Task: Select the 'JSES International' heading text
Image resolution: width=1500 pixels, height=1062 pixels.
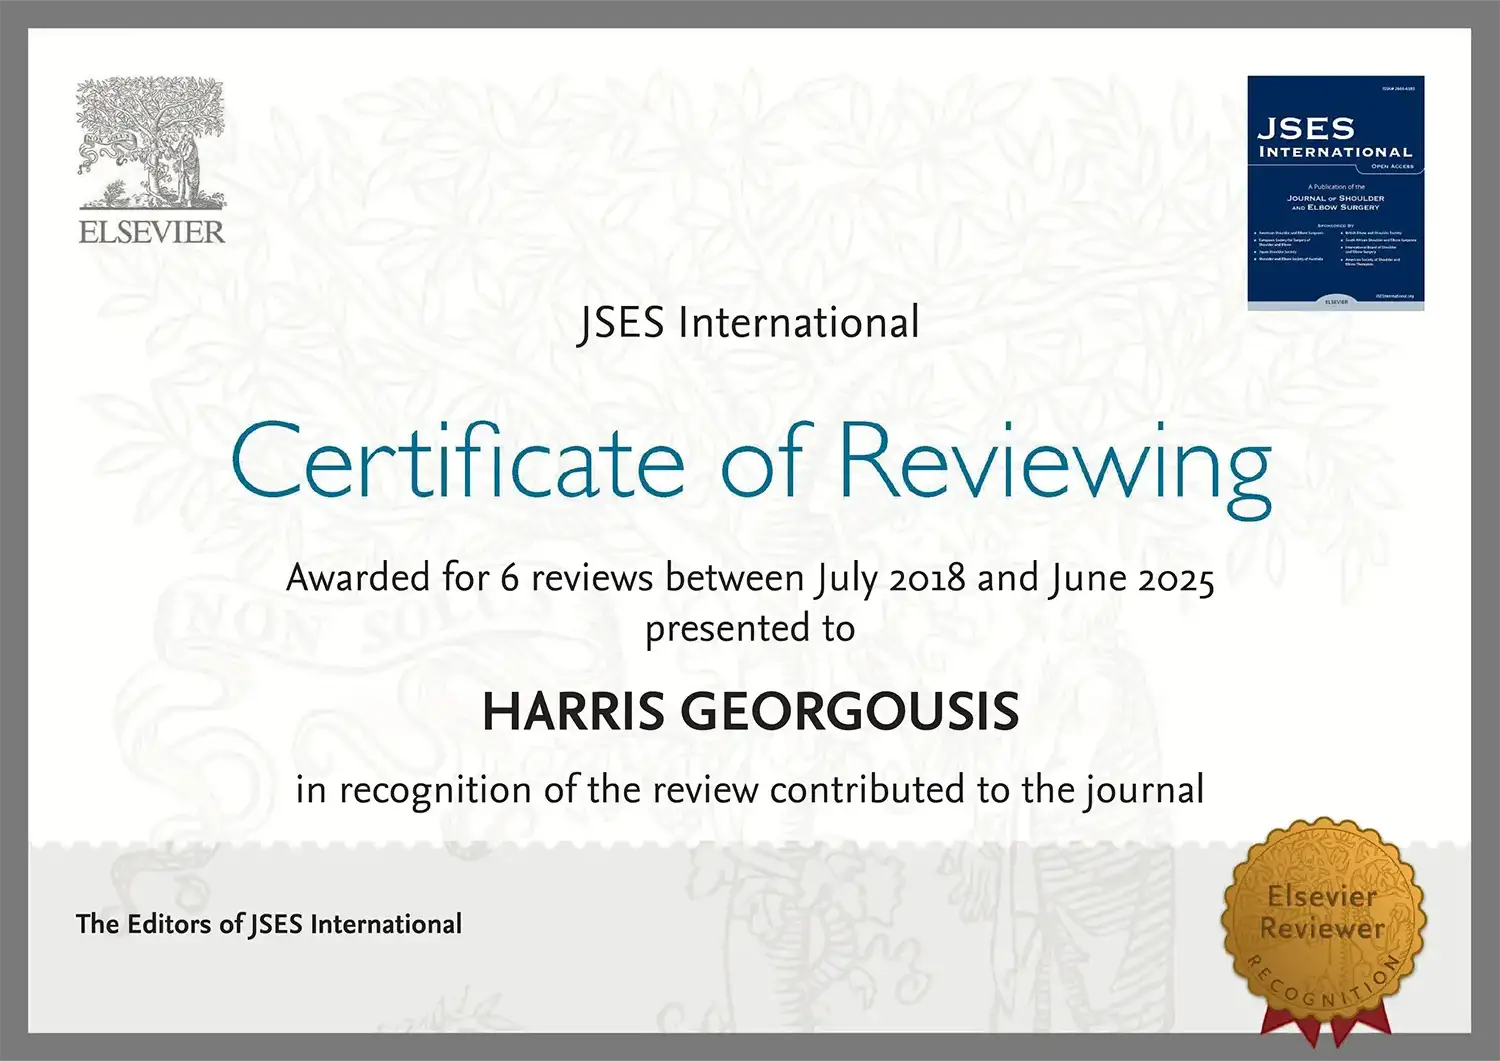Action: click(x=748, y=323)
